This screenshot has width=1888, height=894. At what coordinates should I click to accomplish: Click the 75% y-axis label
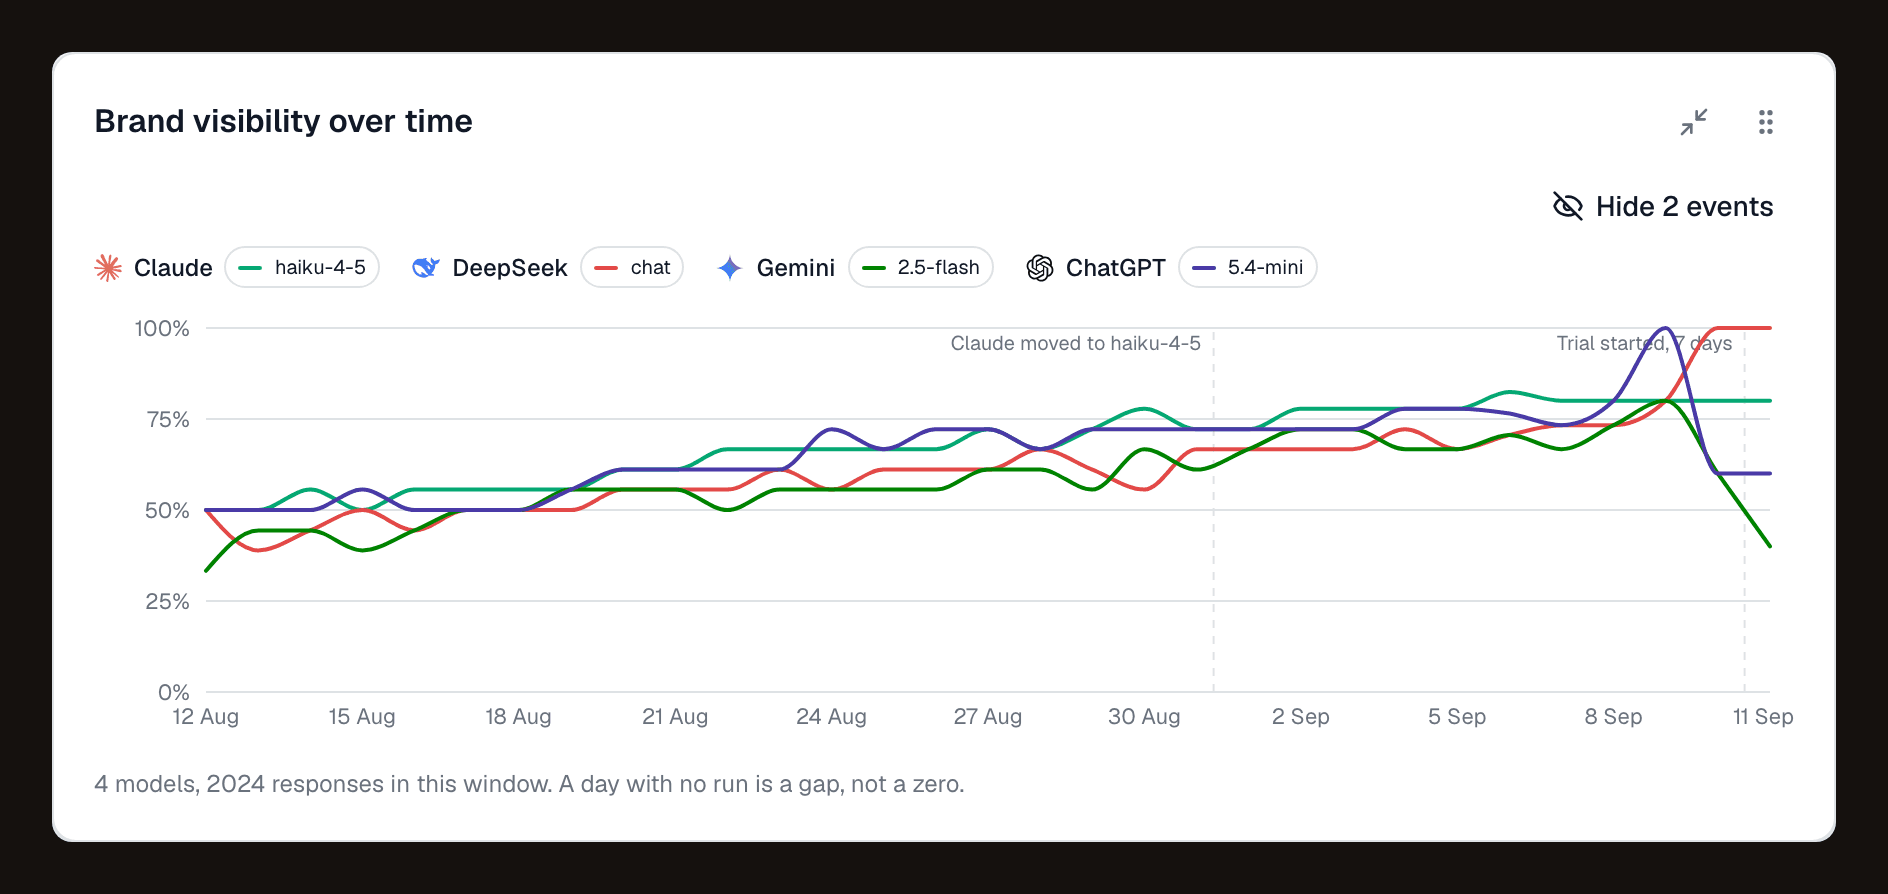(168, 419)
